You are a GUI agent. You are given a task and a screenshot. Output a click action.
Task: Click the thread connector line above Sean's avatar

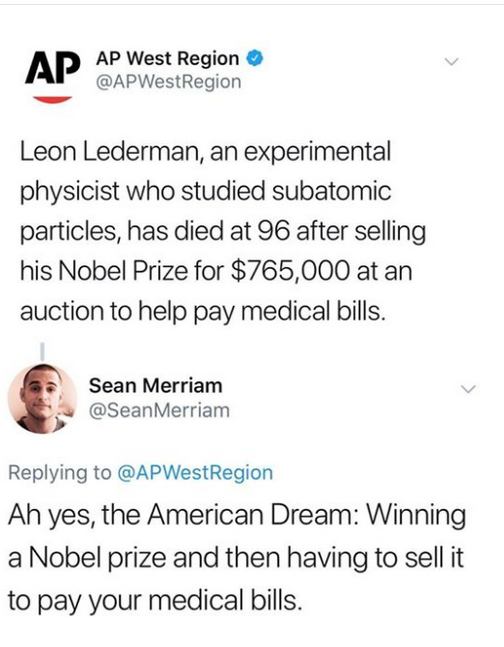pyautogui.click(x=42, y=351)
